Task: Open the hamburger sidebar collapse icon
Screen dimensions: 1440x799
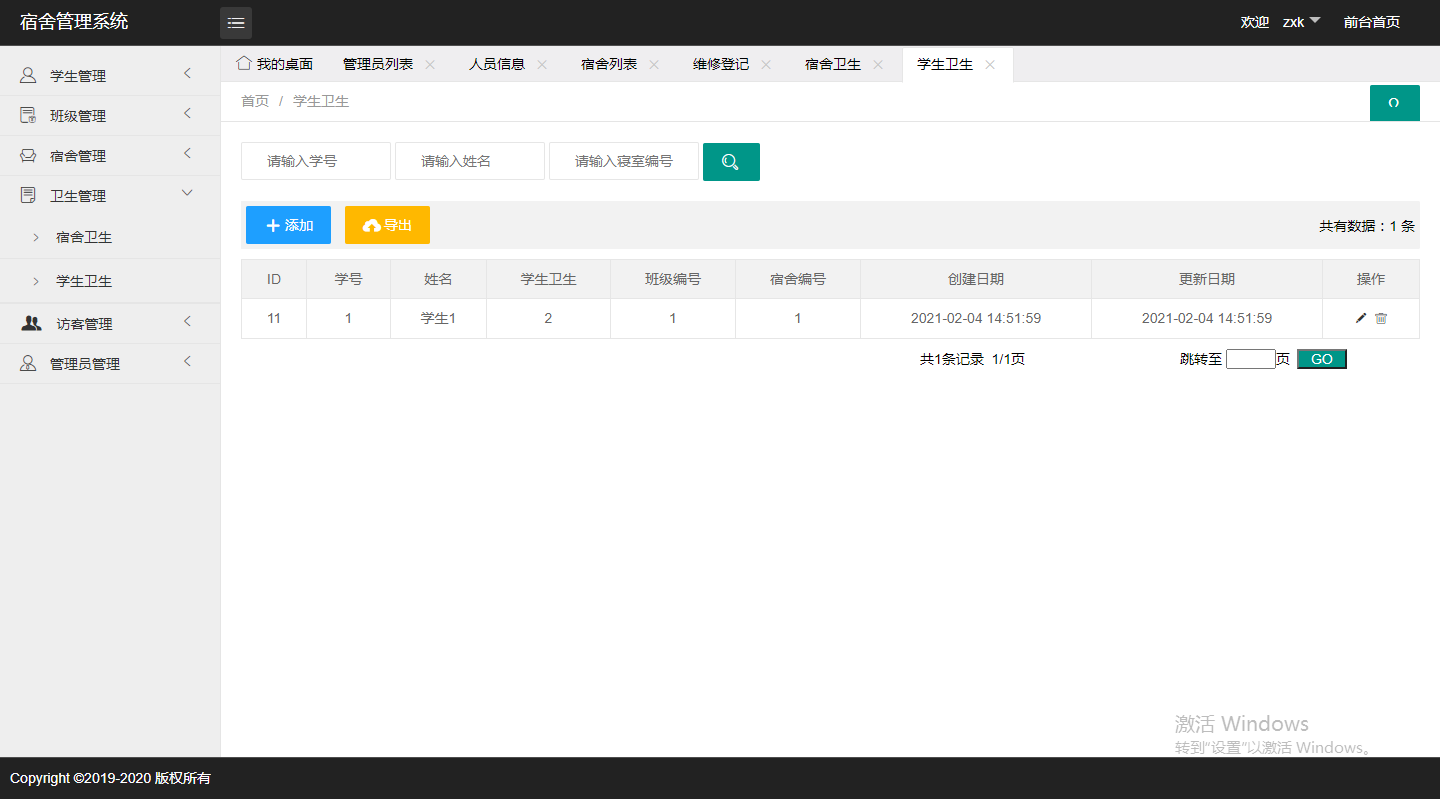Action: point(236,22)
